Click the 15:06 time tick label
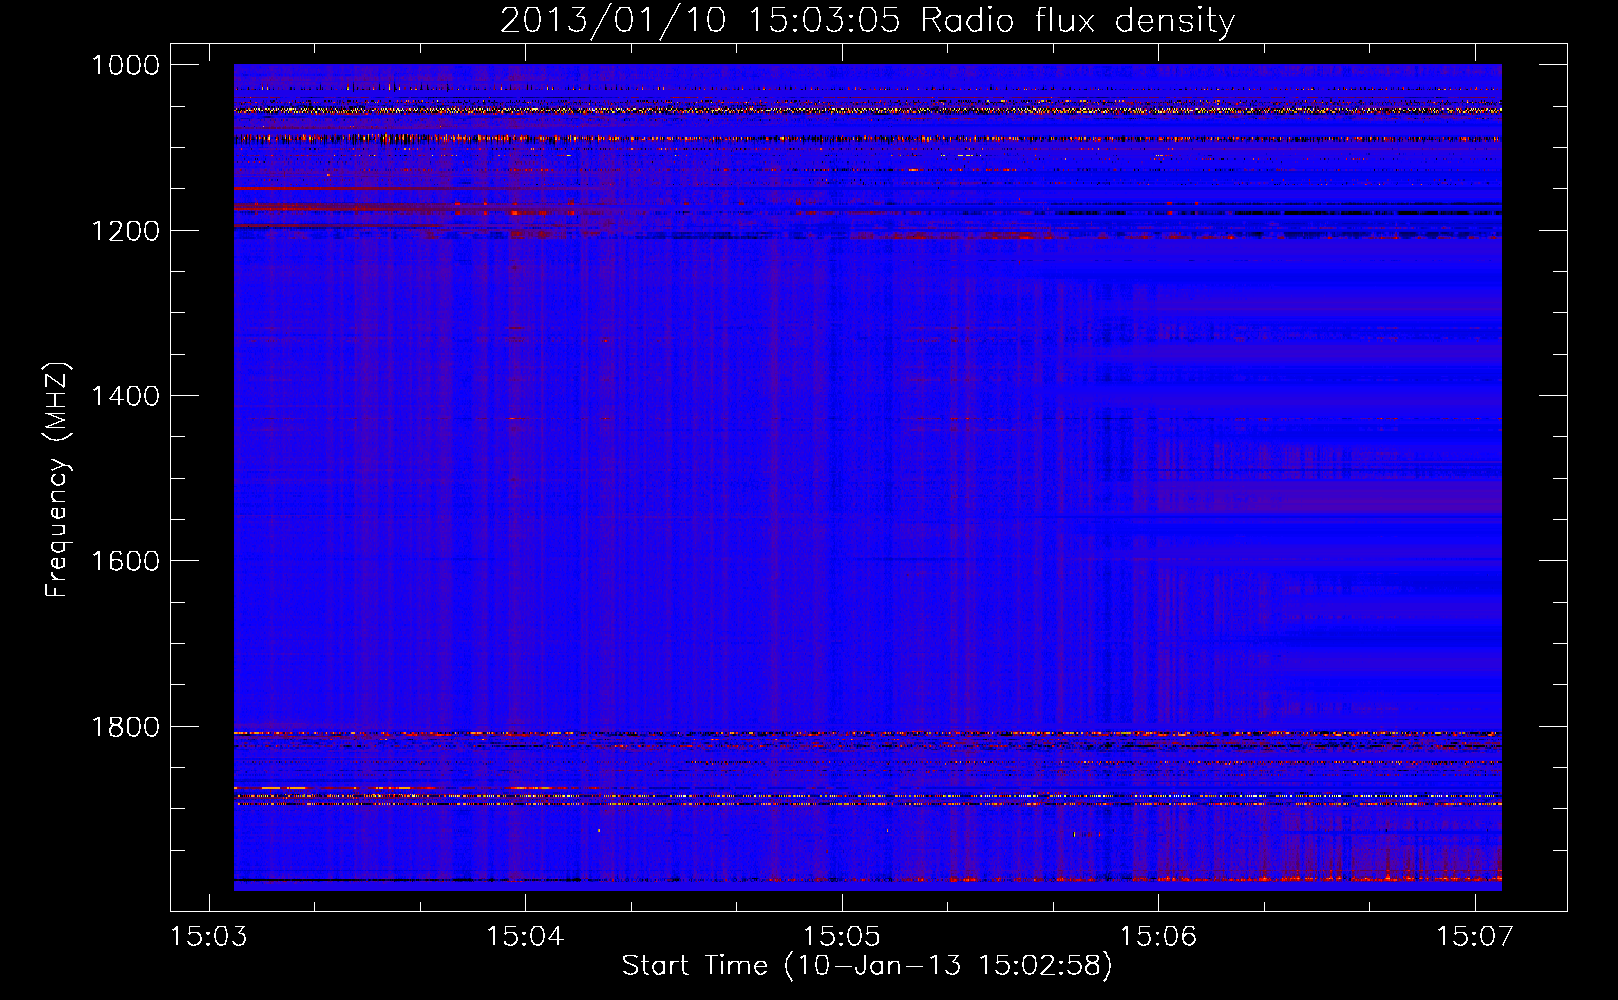 coord(1158,937)
